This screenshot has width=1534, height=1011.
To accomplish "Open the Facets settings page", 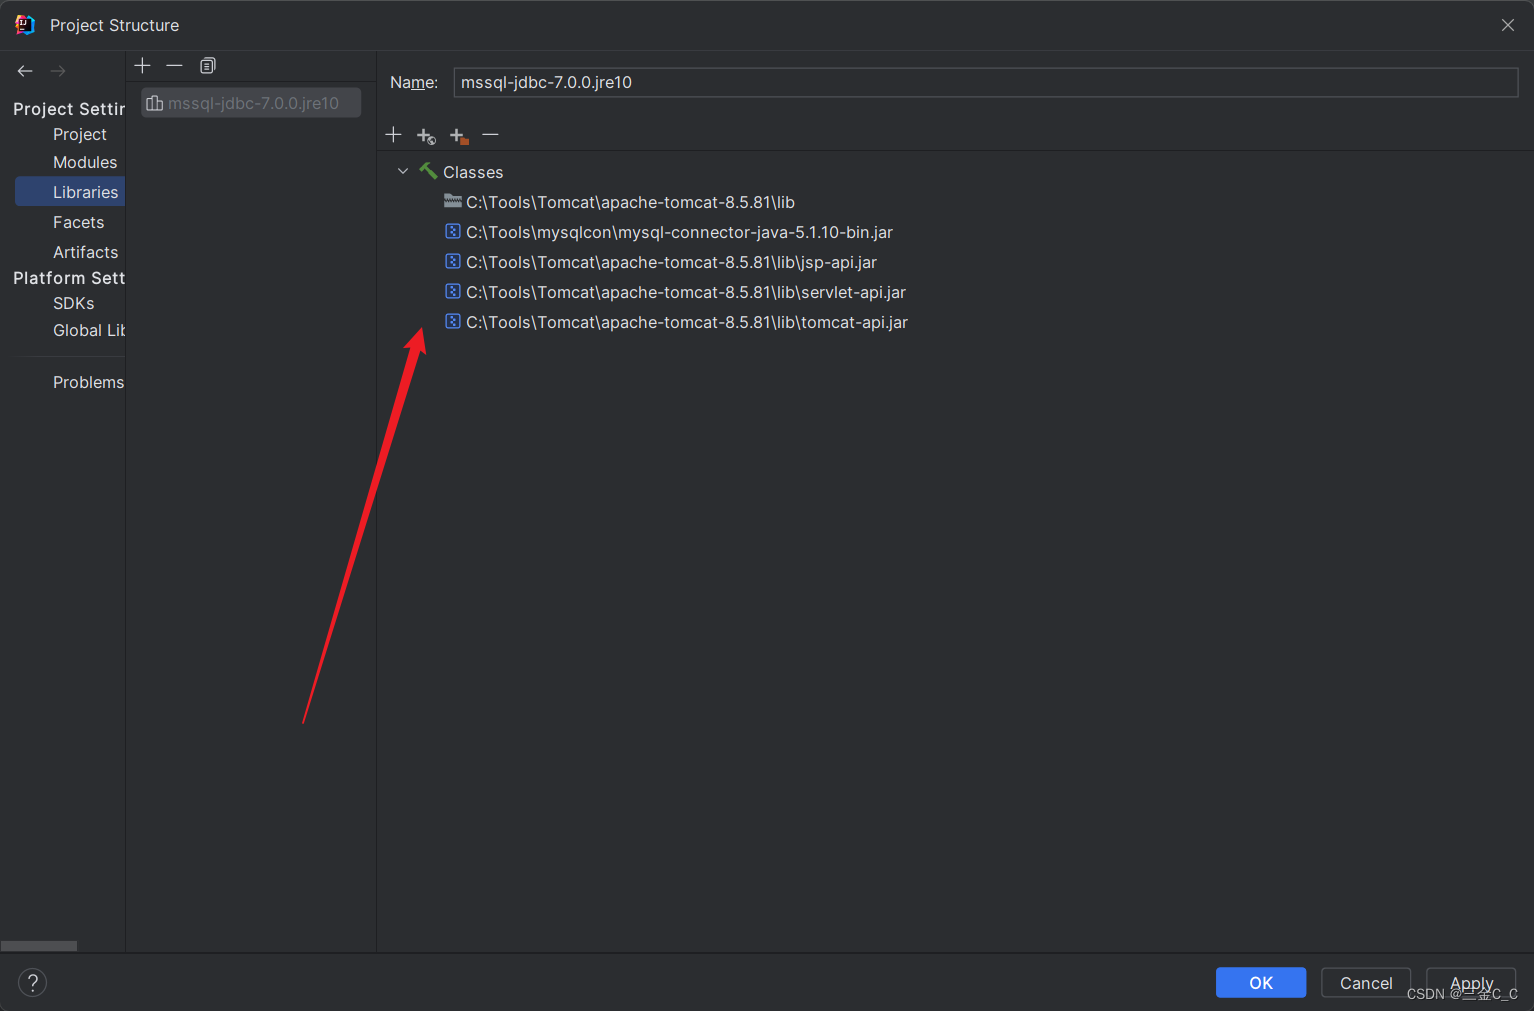I will 78,222.
